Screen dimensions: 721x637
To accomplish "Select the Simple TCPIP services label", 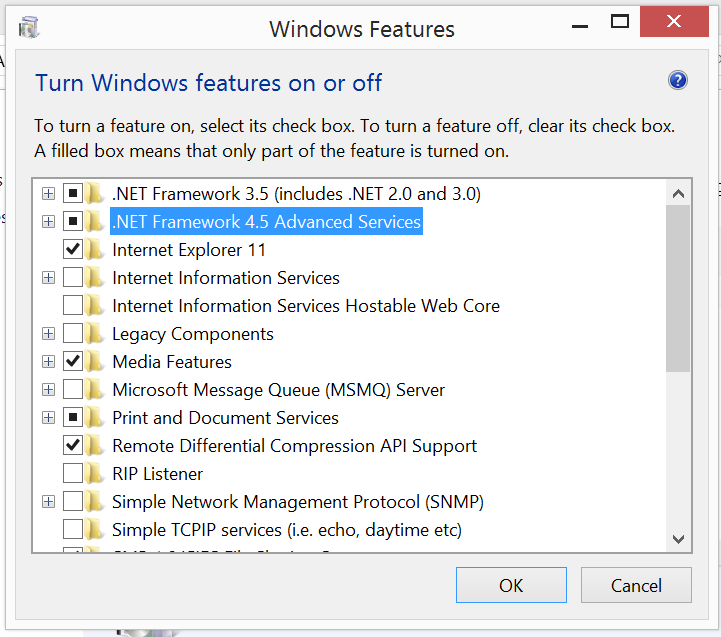I will 287,530.
